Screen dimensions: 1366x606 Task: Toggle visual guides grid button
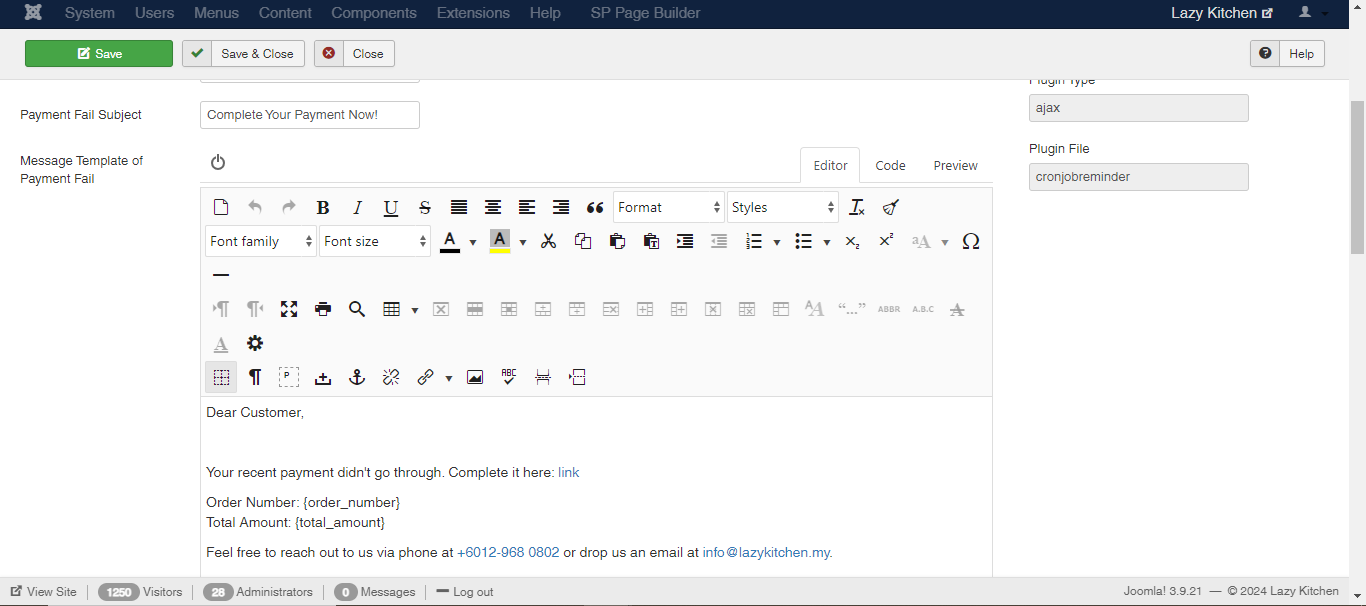tap(221, 377)
